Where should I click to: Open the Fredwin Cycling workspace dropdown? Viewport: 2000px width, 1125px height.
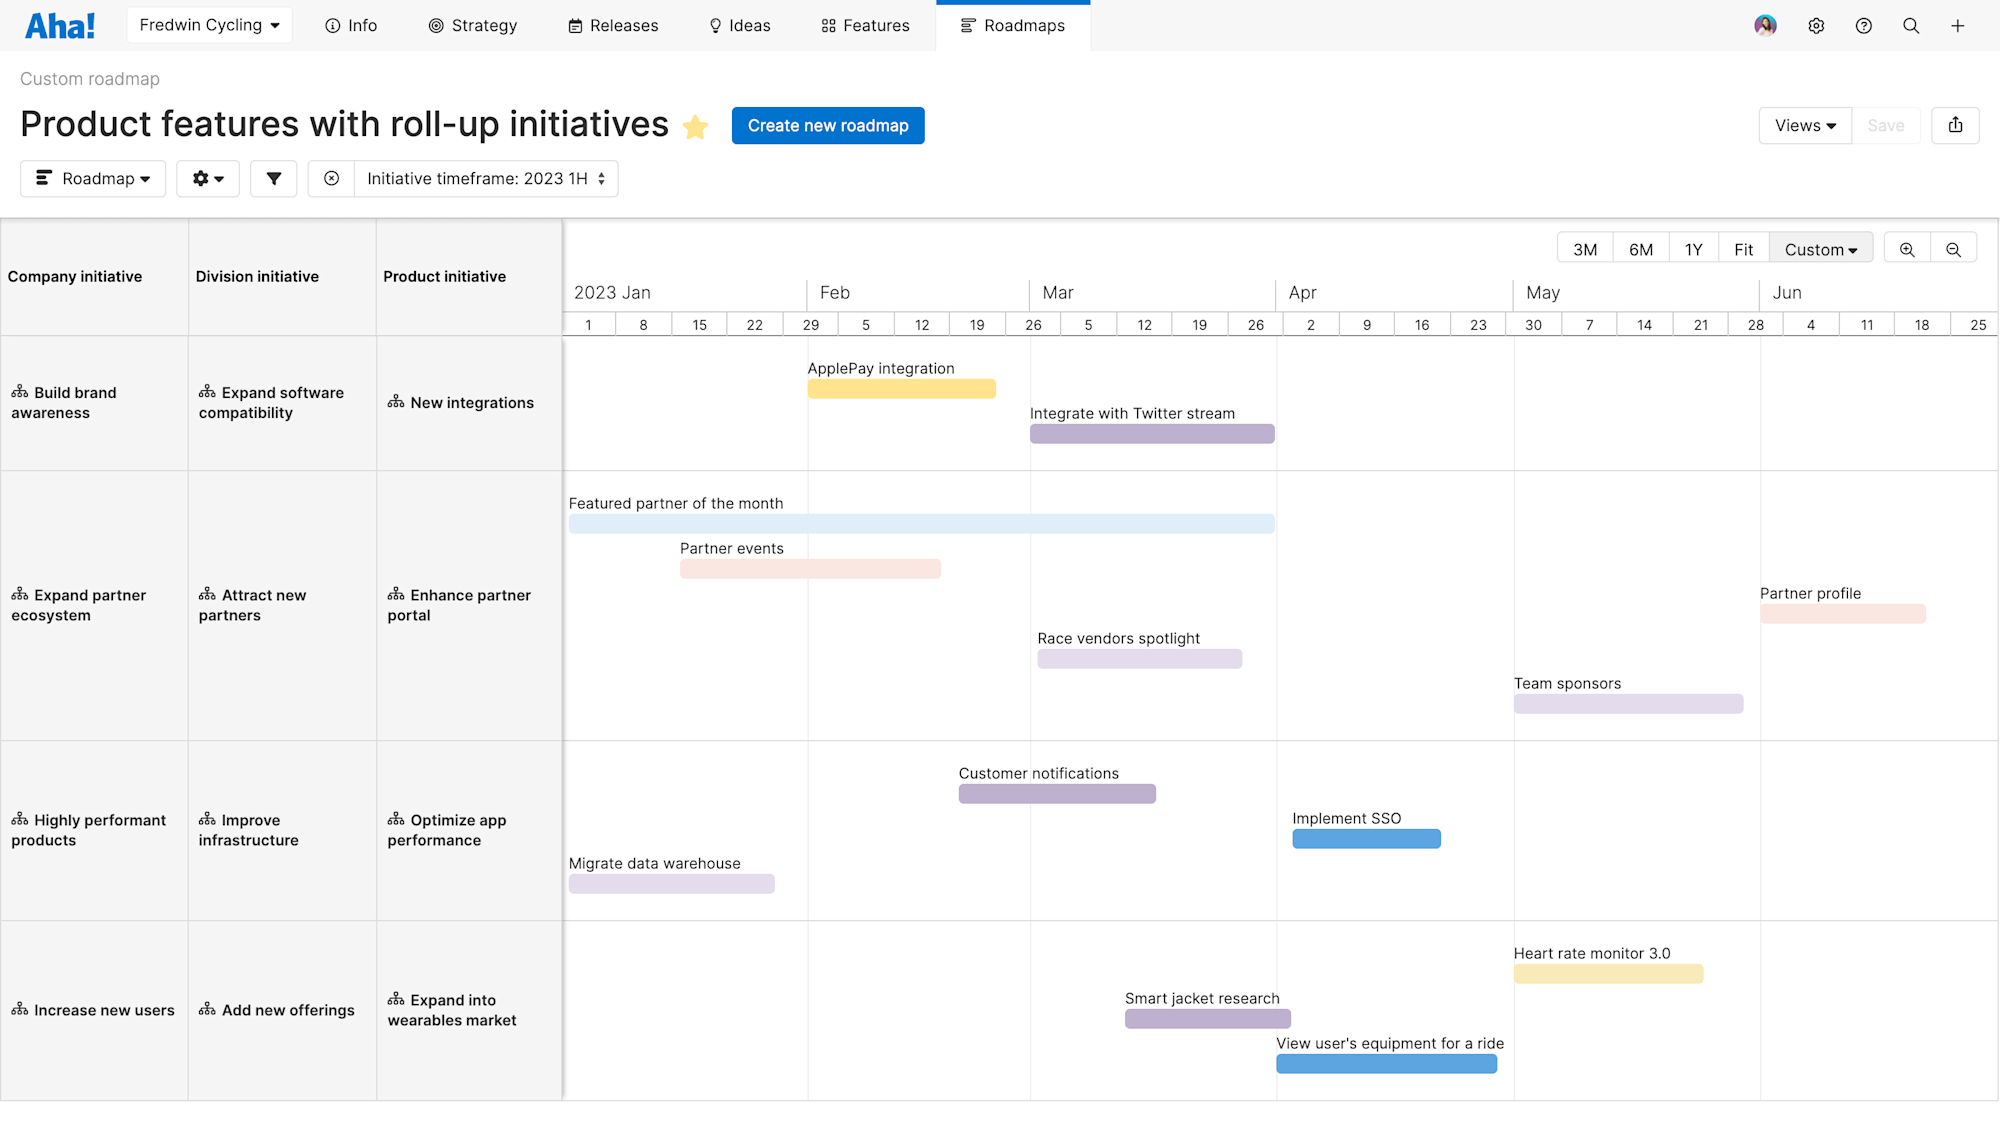coord(209,25)
